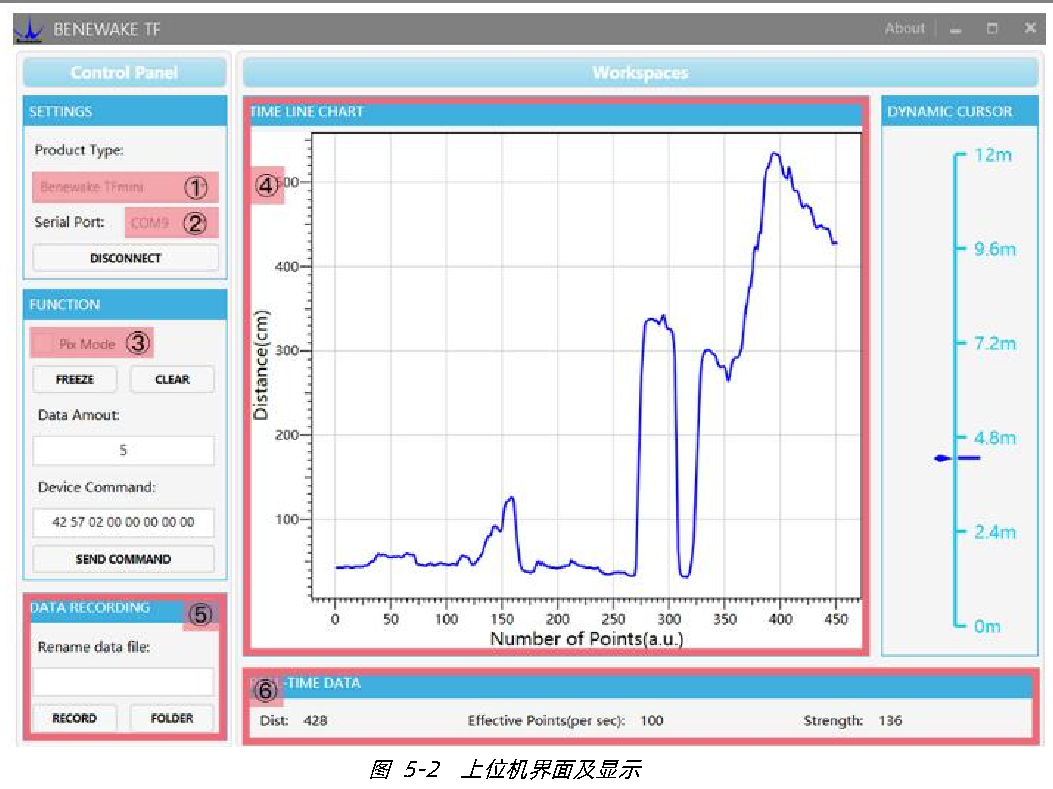Open the Product Type dropdown
Viewport: 1053px width, 789px height.
(x=125, y=187)
